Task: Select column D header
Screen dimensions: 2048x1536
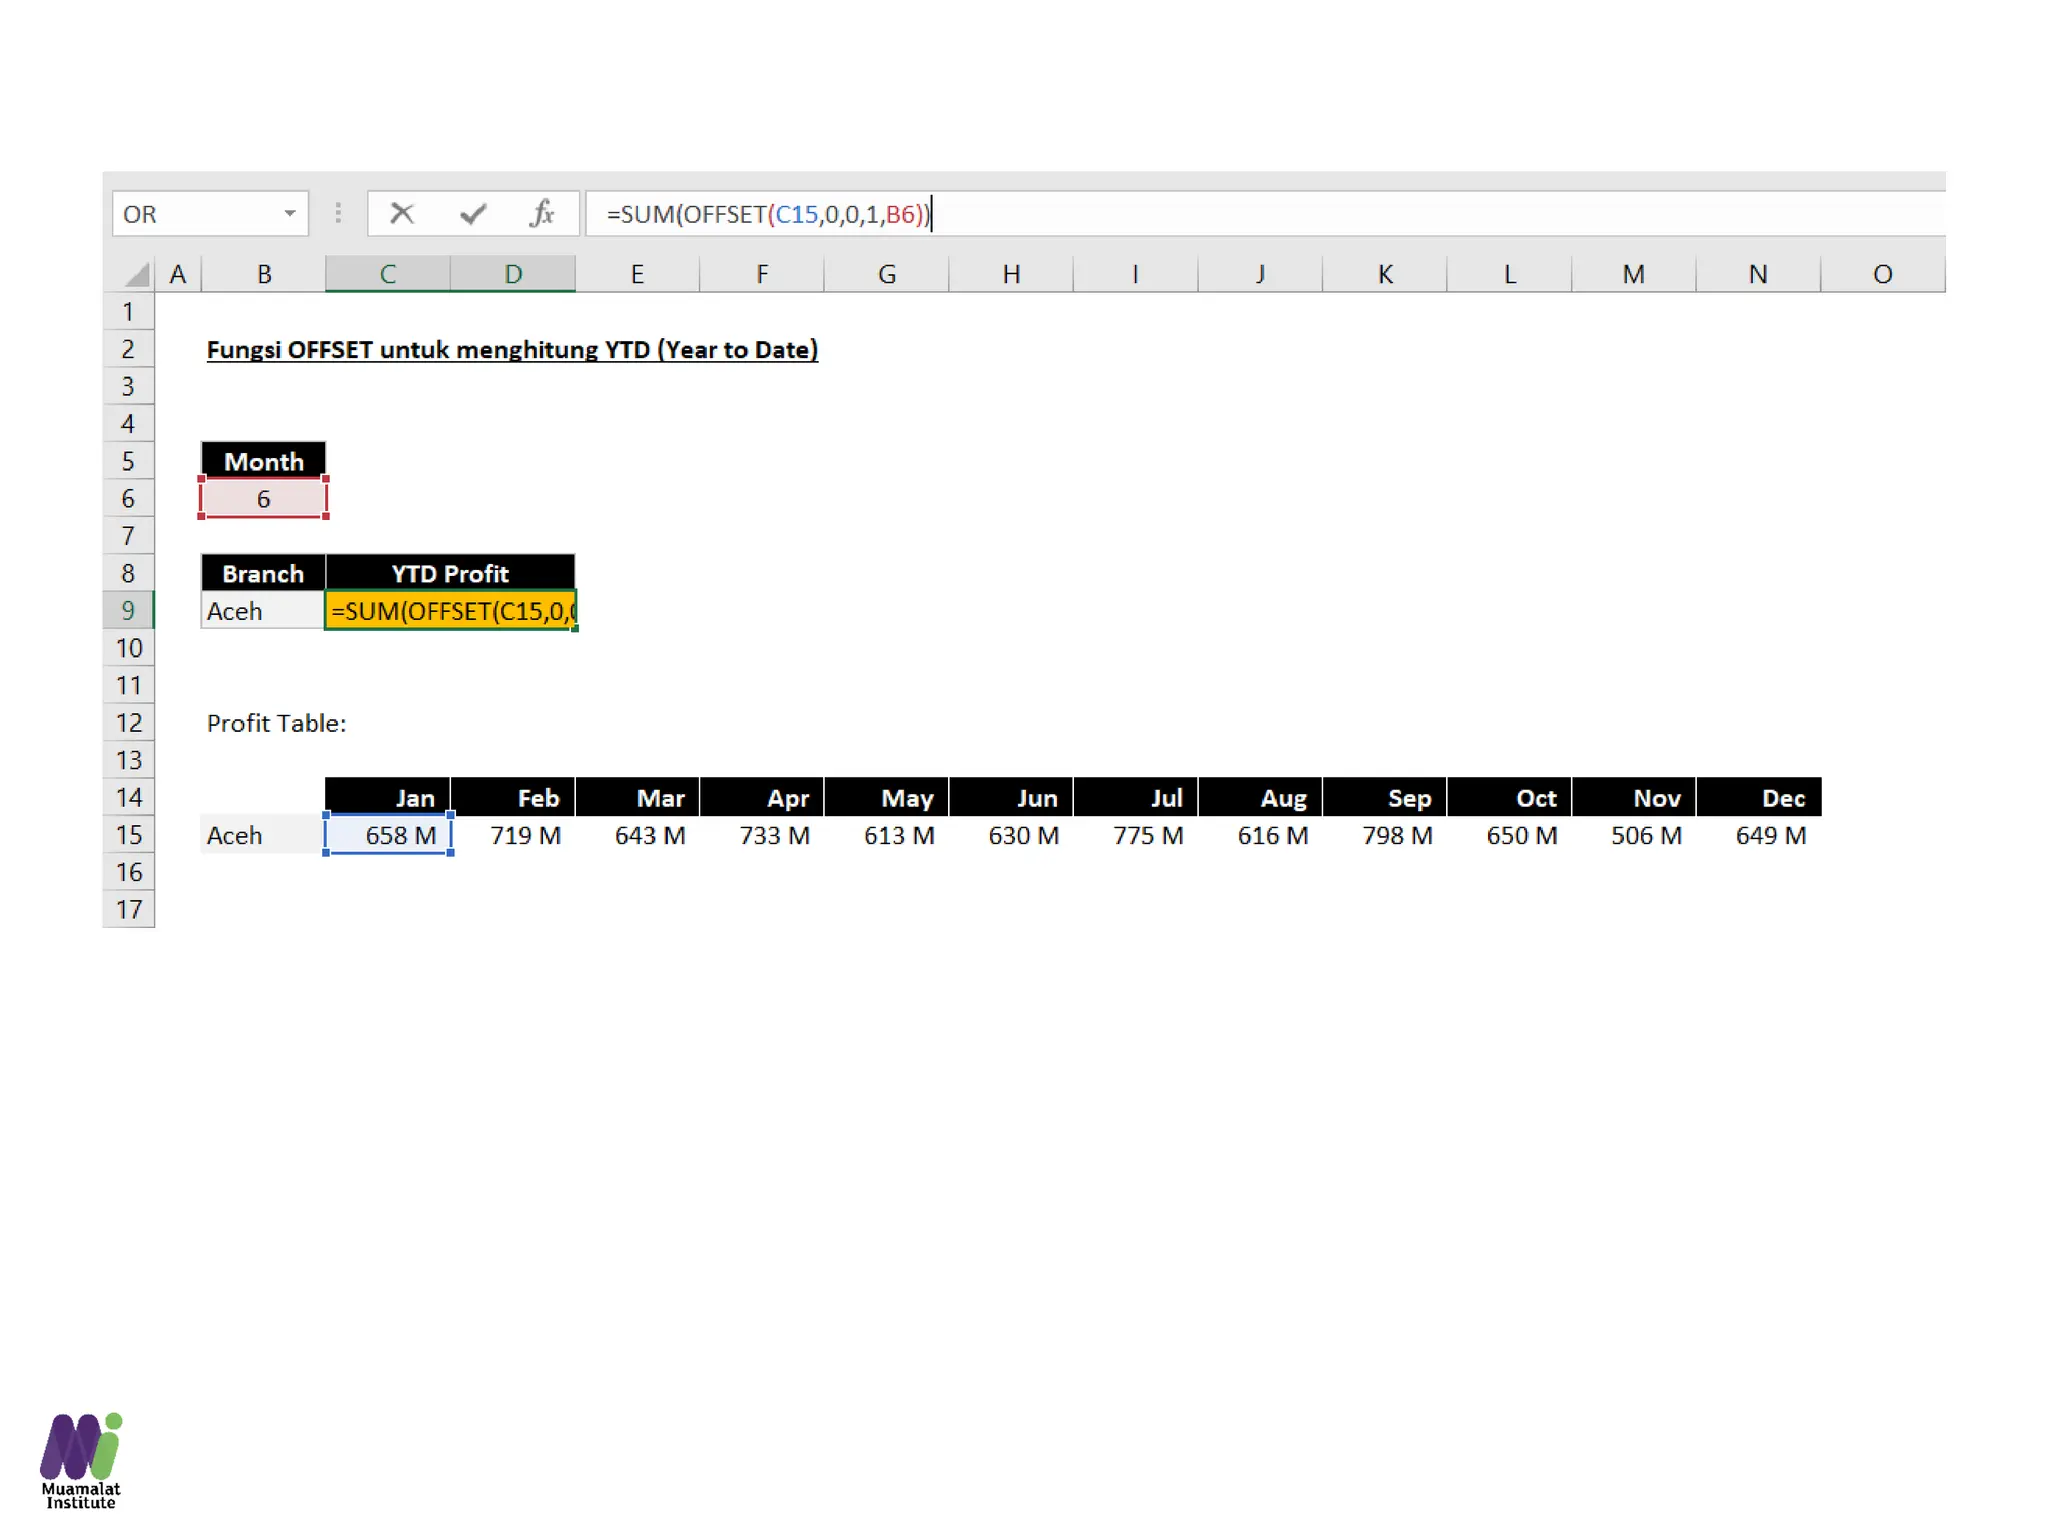Action: coord(512,274)
